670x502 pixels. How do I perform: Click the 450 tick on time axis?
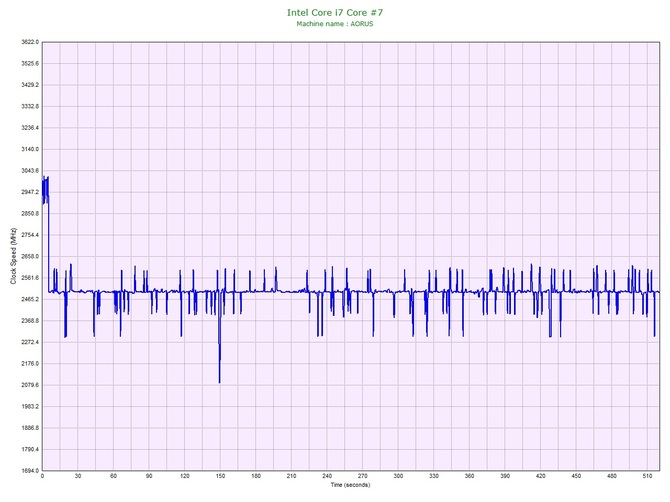pos(576,476)
